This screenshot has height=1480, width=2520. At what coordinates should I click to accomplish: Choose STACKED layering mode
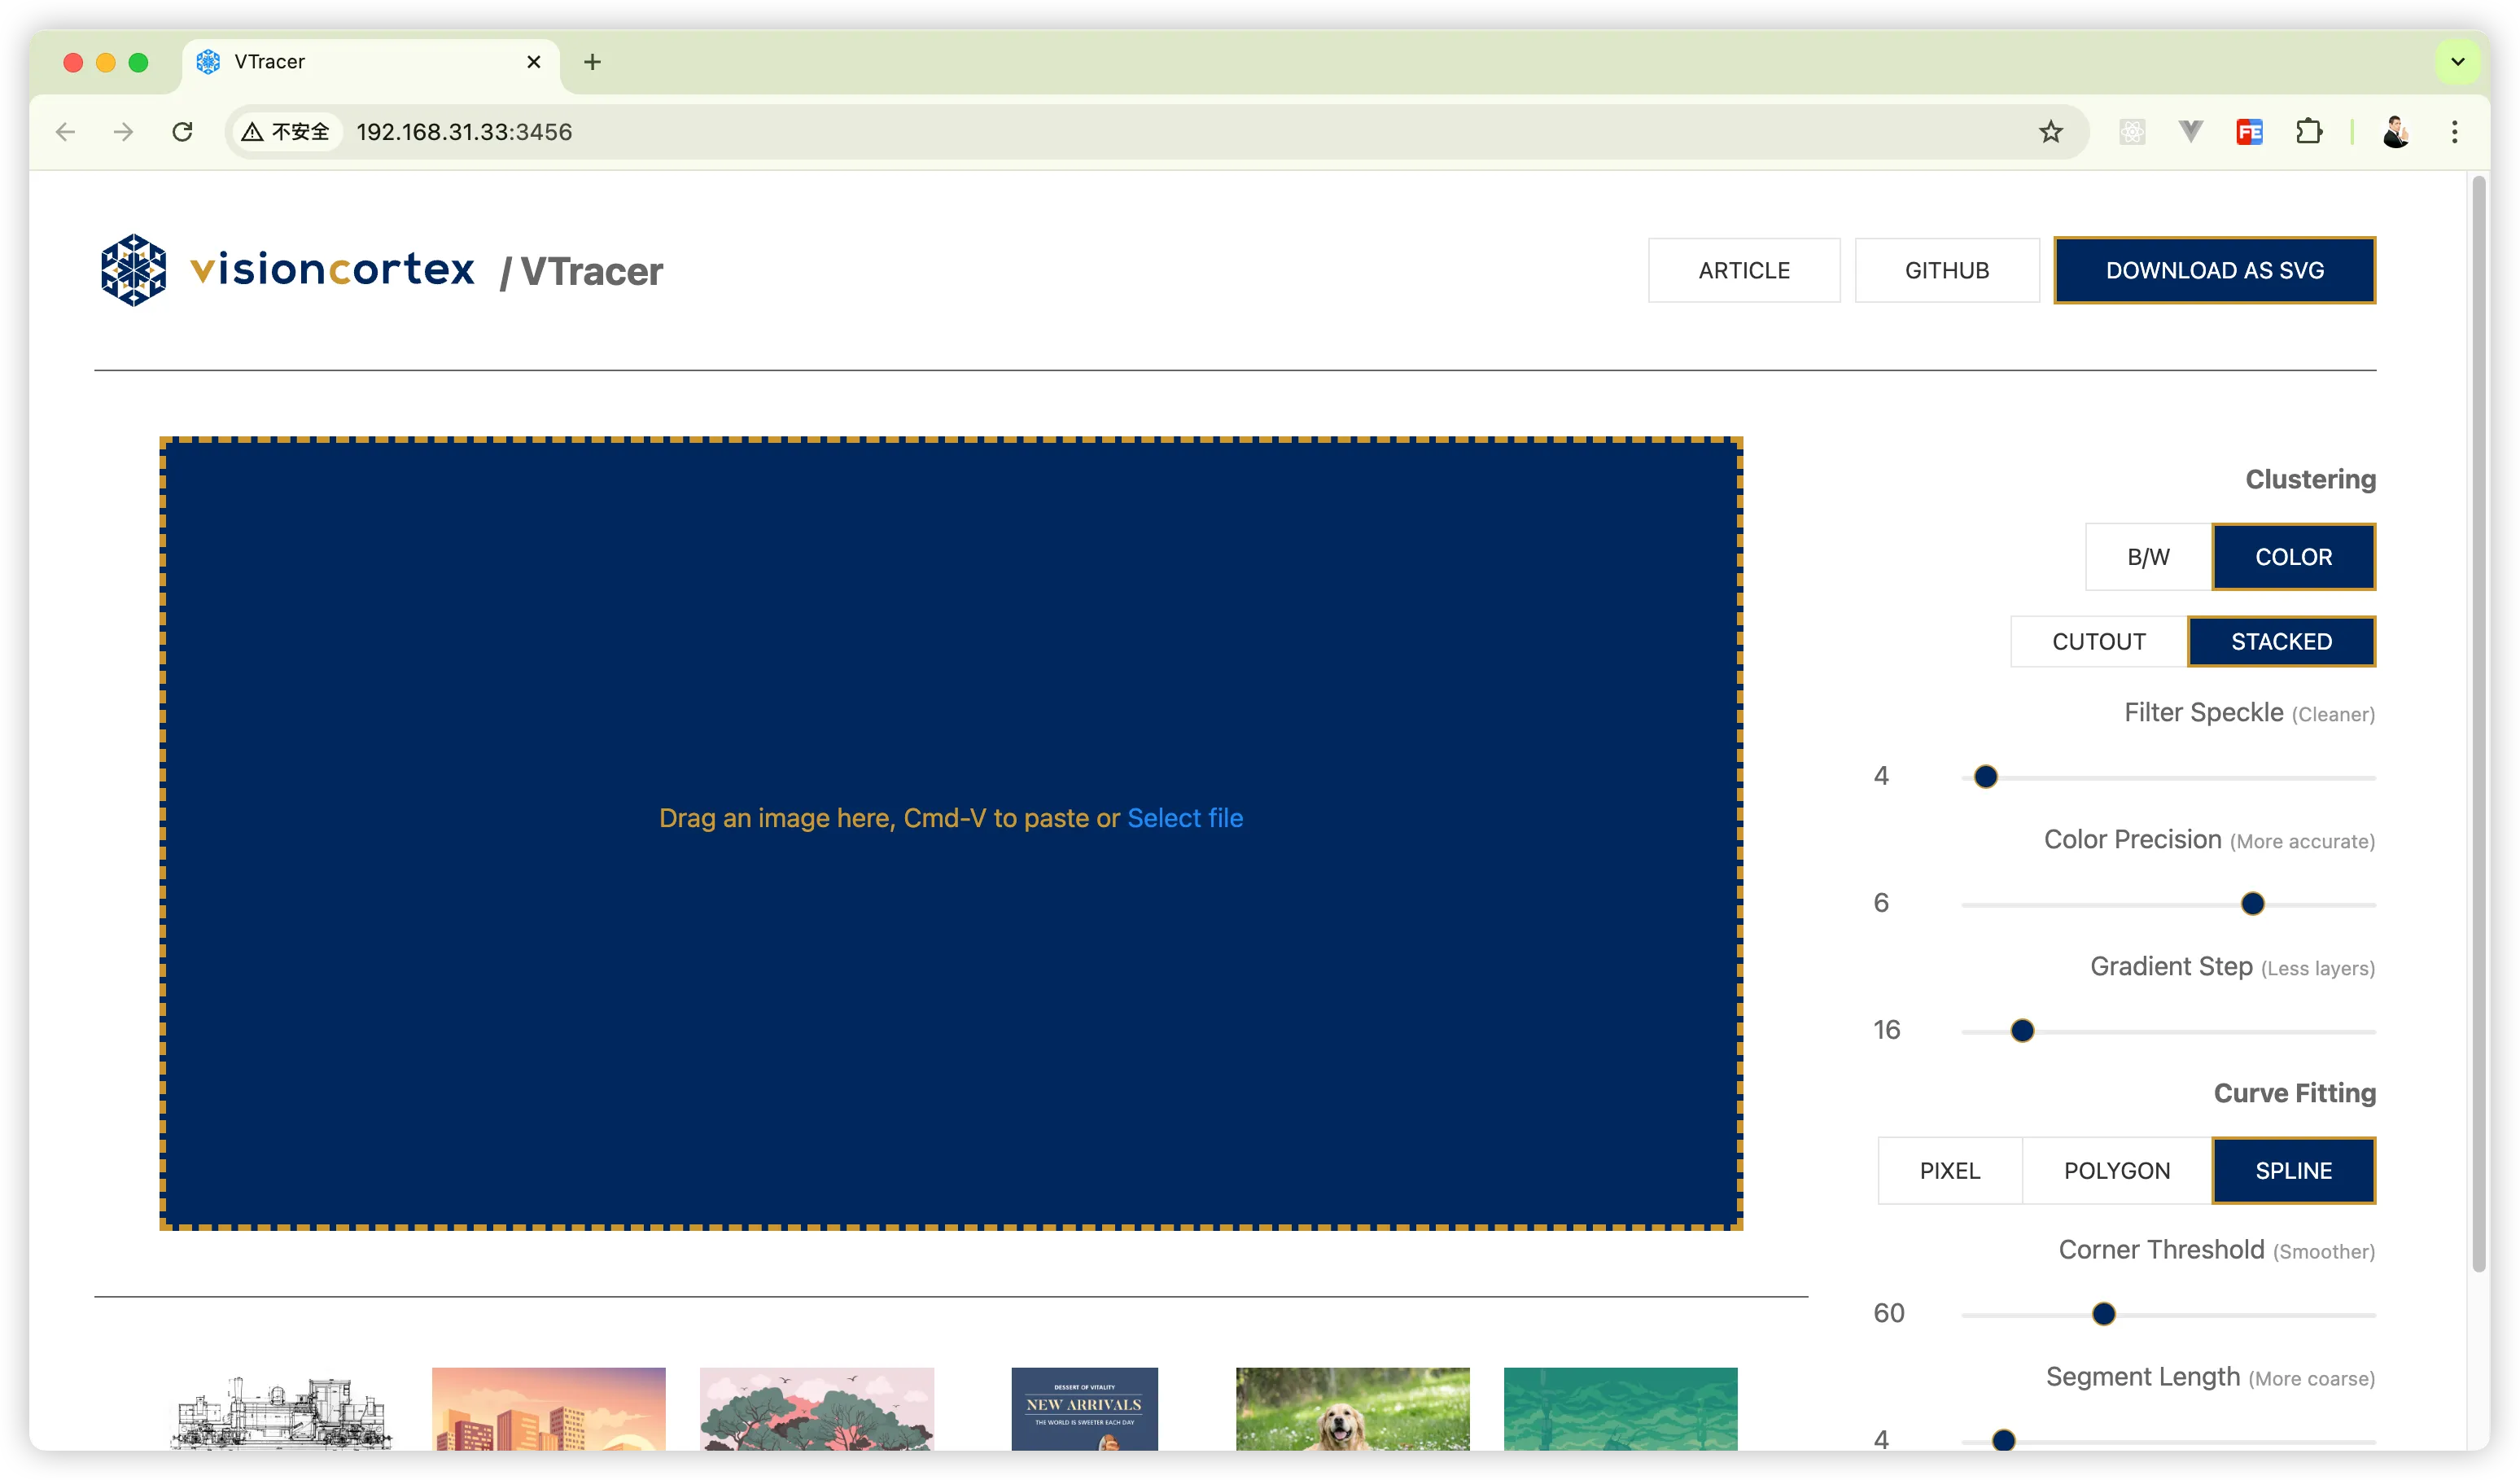tap(2281, 641)
